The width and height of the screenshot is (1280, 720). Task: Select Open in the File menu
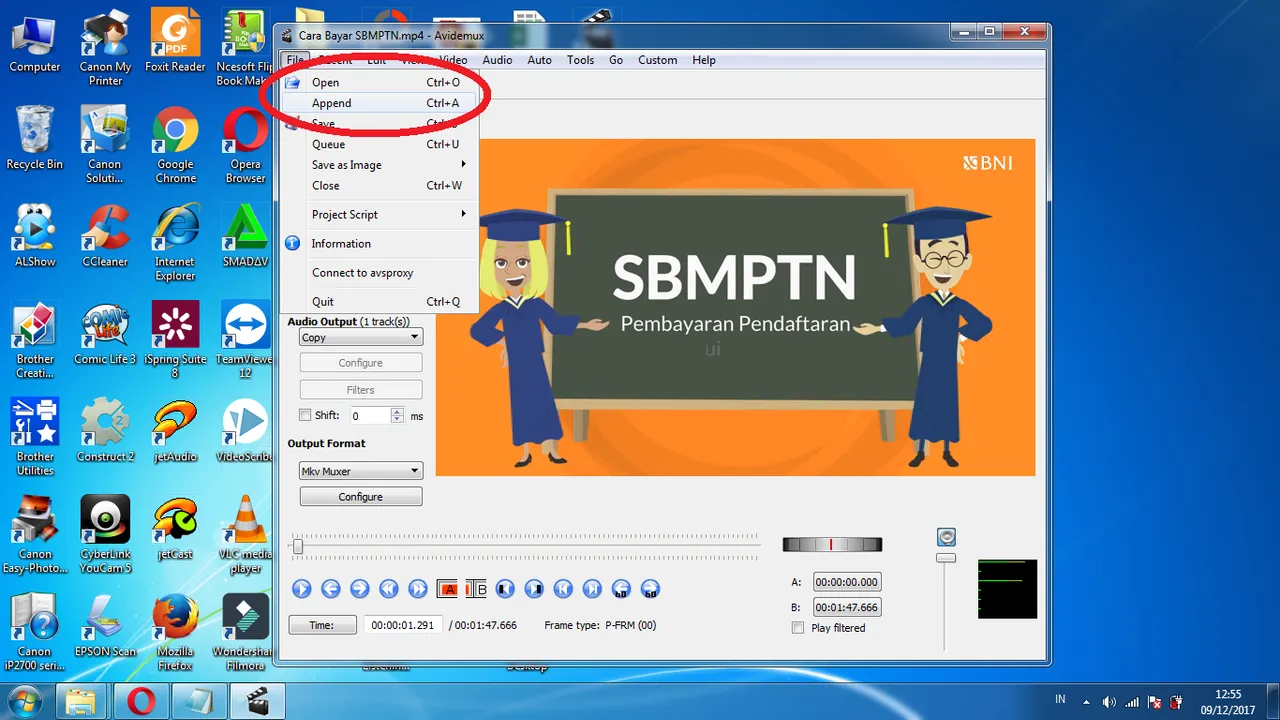379,82
